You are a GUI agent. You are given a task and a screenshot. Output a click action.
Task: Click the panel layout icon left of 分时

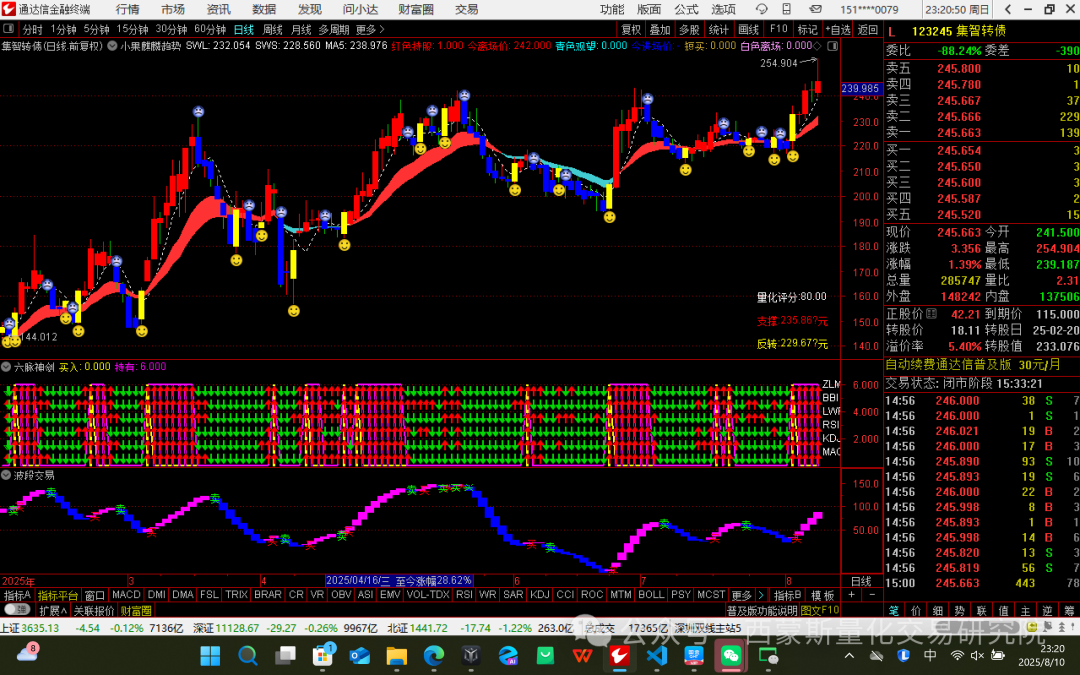(x=9, y=29)
